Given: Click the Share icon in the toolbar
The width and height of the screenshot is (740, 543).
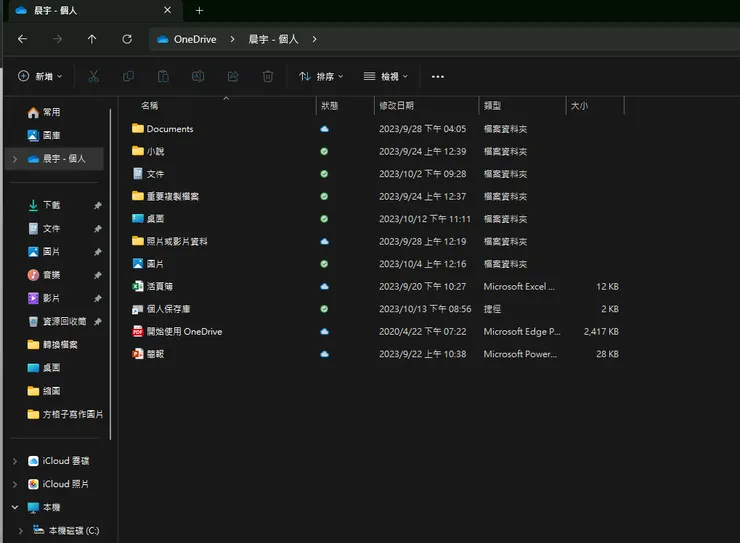Looking at the screenshot, I should [x=233, y=76].
